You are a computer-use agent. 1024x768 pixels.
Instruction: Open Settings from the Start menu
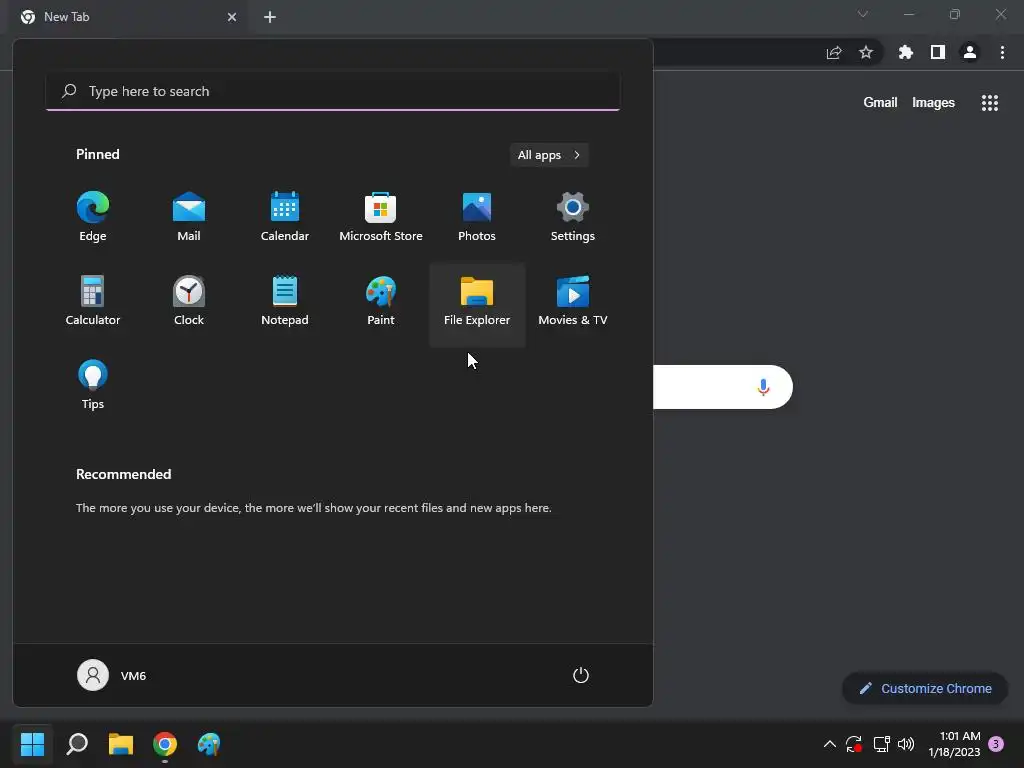point(573,217)
